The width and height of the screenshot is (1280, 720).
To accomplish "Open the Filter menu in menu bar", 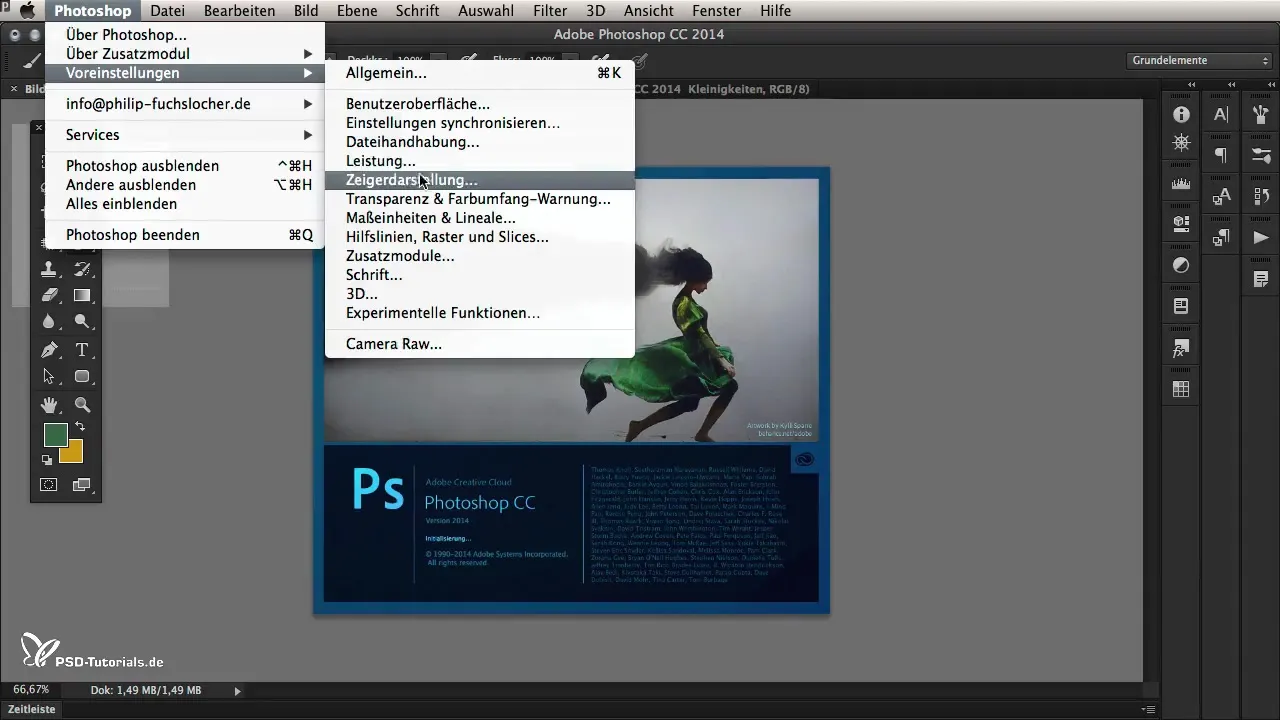I will 550,11.
